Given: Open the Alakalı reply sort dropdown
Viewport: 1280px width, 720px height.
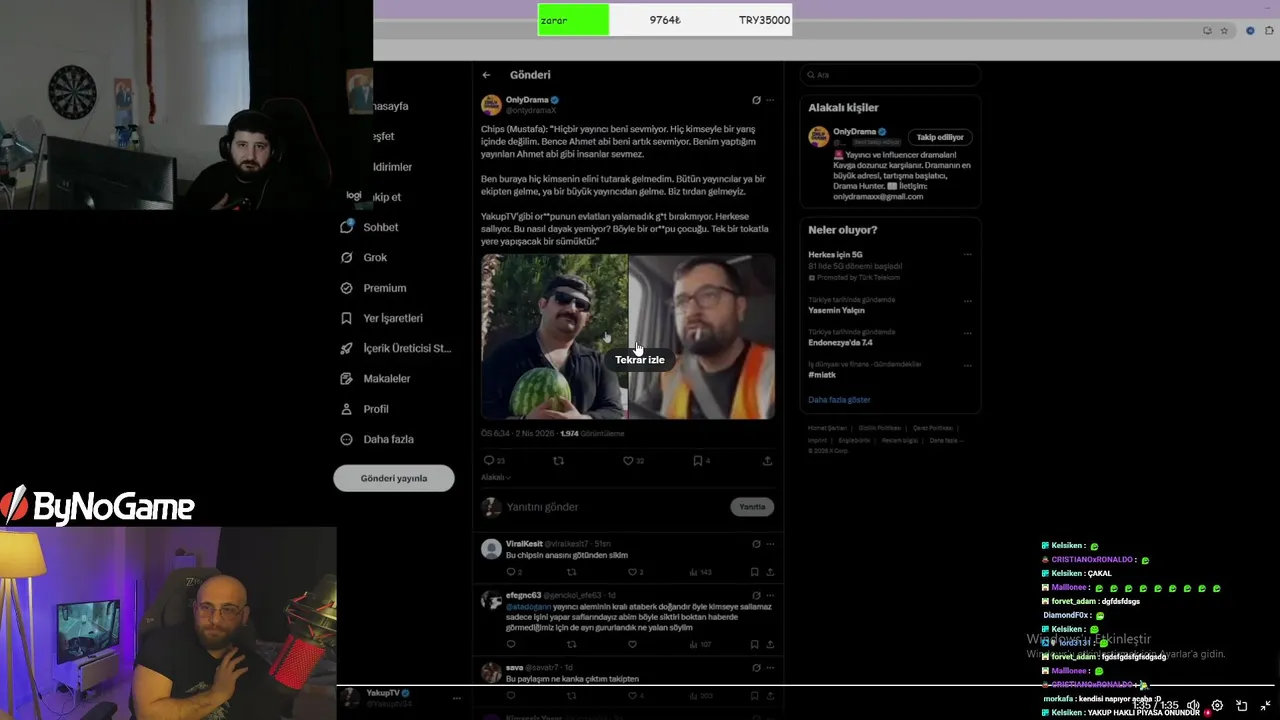Looking at the screenshot, I should click(x=496, y=477).
